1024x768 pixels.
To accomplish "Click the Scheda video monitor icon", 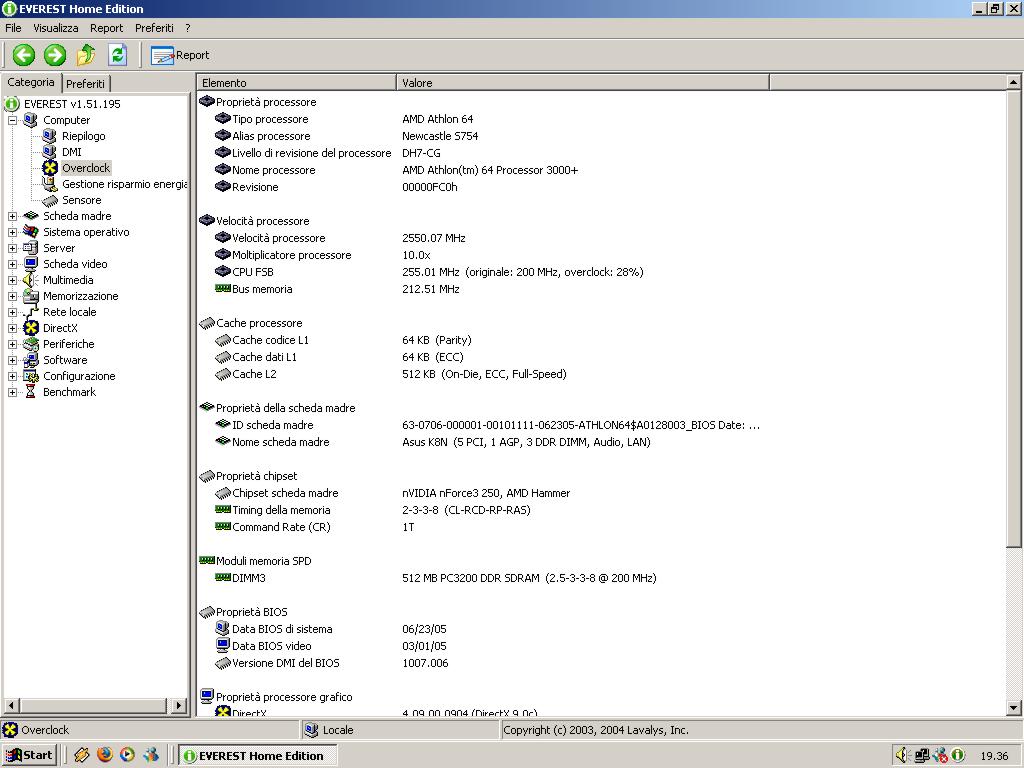I will pyautogui.click(x=31, y=264).
